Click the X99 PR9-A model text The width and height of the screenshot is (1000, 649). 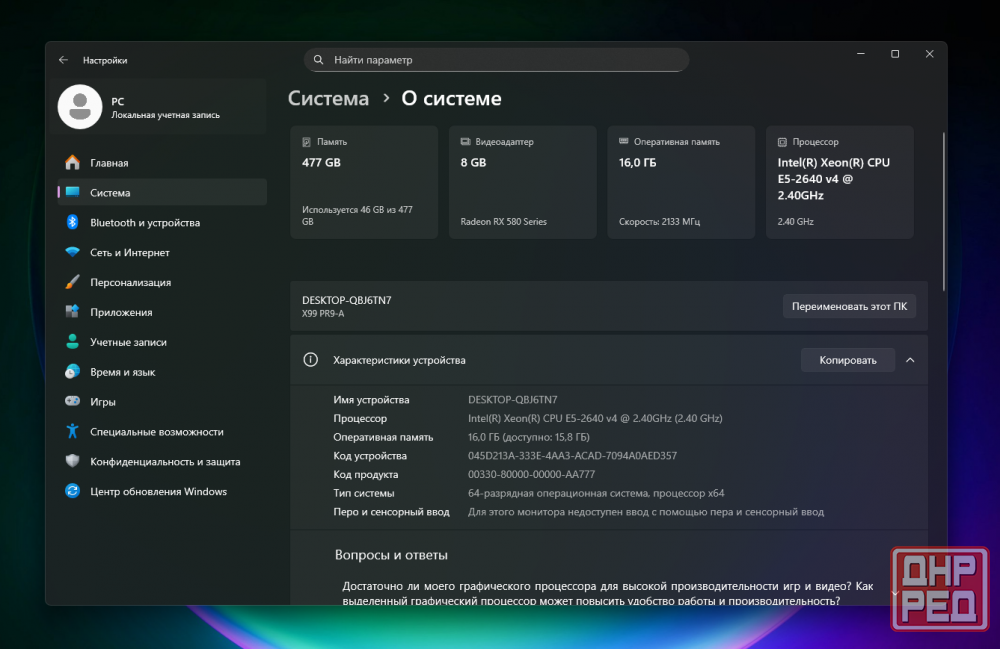(x=323, y=313)
